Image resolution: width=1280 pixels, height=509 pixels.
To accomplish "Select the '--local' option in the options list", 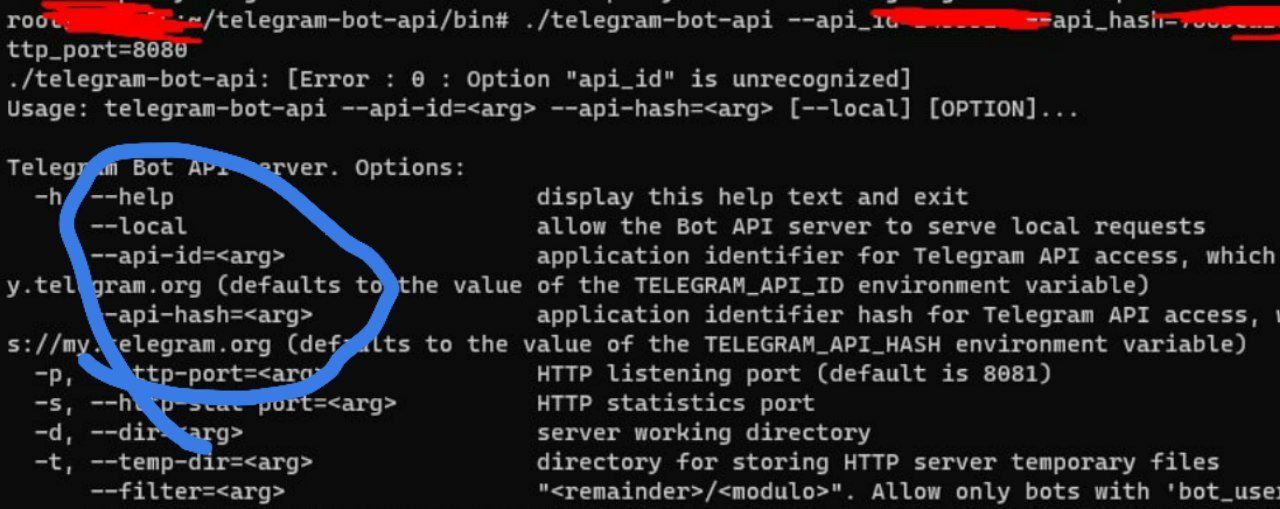I will click(138, 226).
